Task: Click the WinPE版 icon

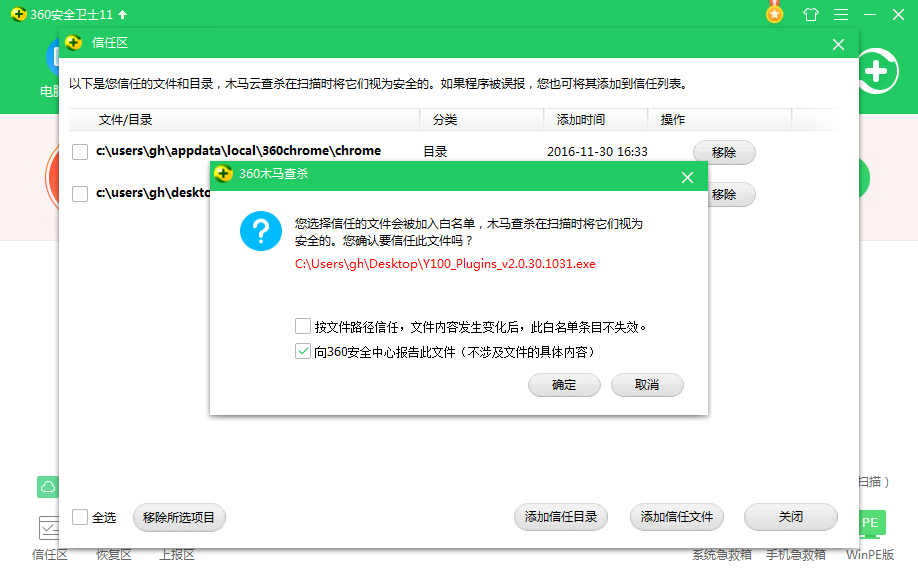Action: click(x=869, y=523)
